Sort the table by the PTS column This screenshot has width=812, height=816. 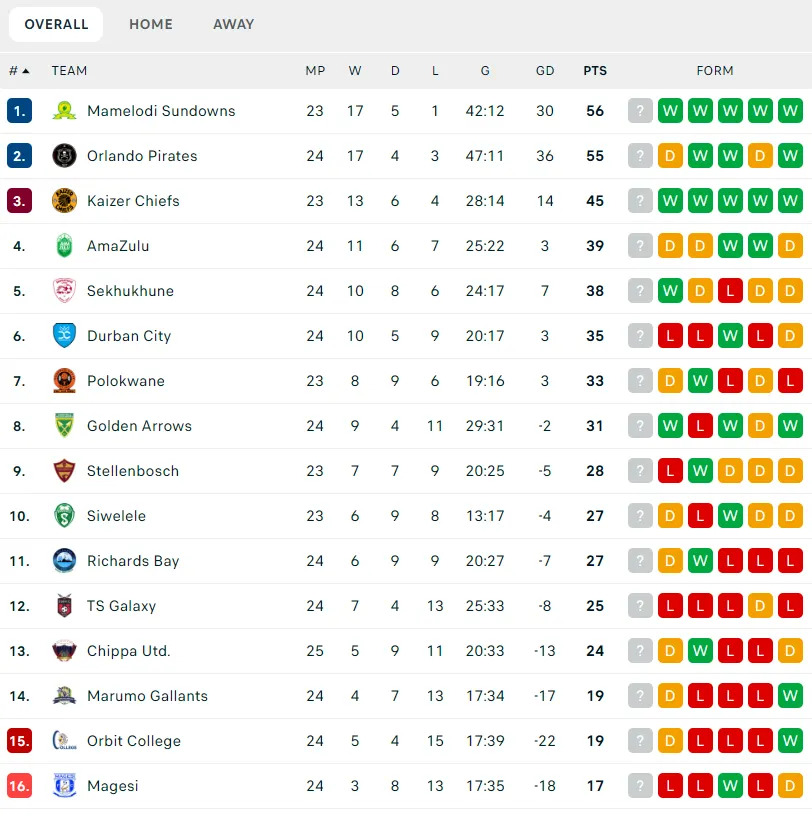[x=595, y=71]
